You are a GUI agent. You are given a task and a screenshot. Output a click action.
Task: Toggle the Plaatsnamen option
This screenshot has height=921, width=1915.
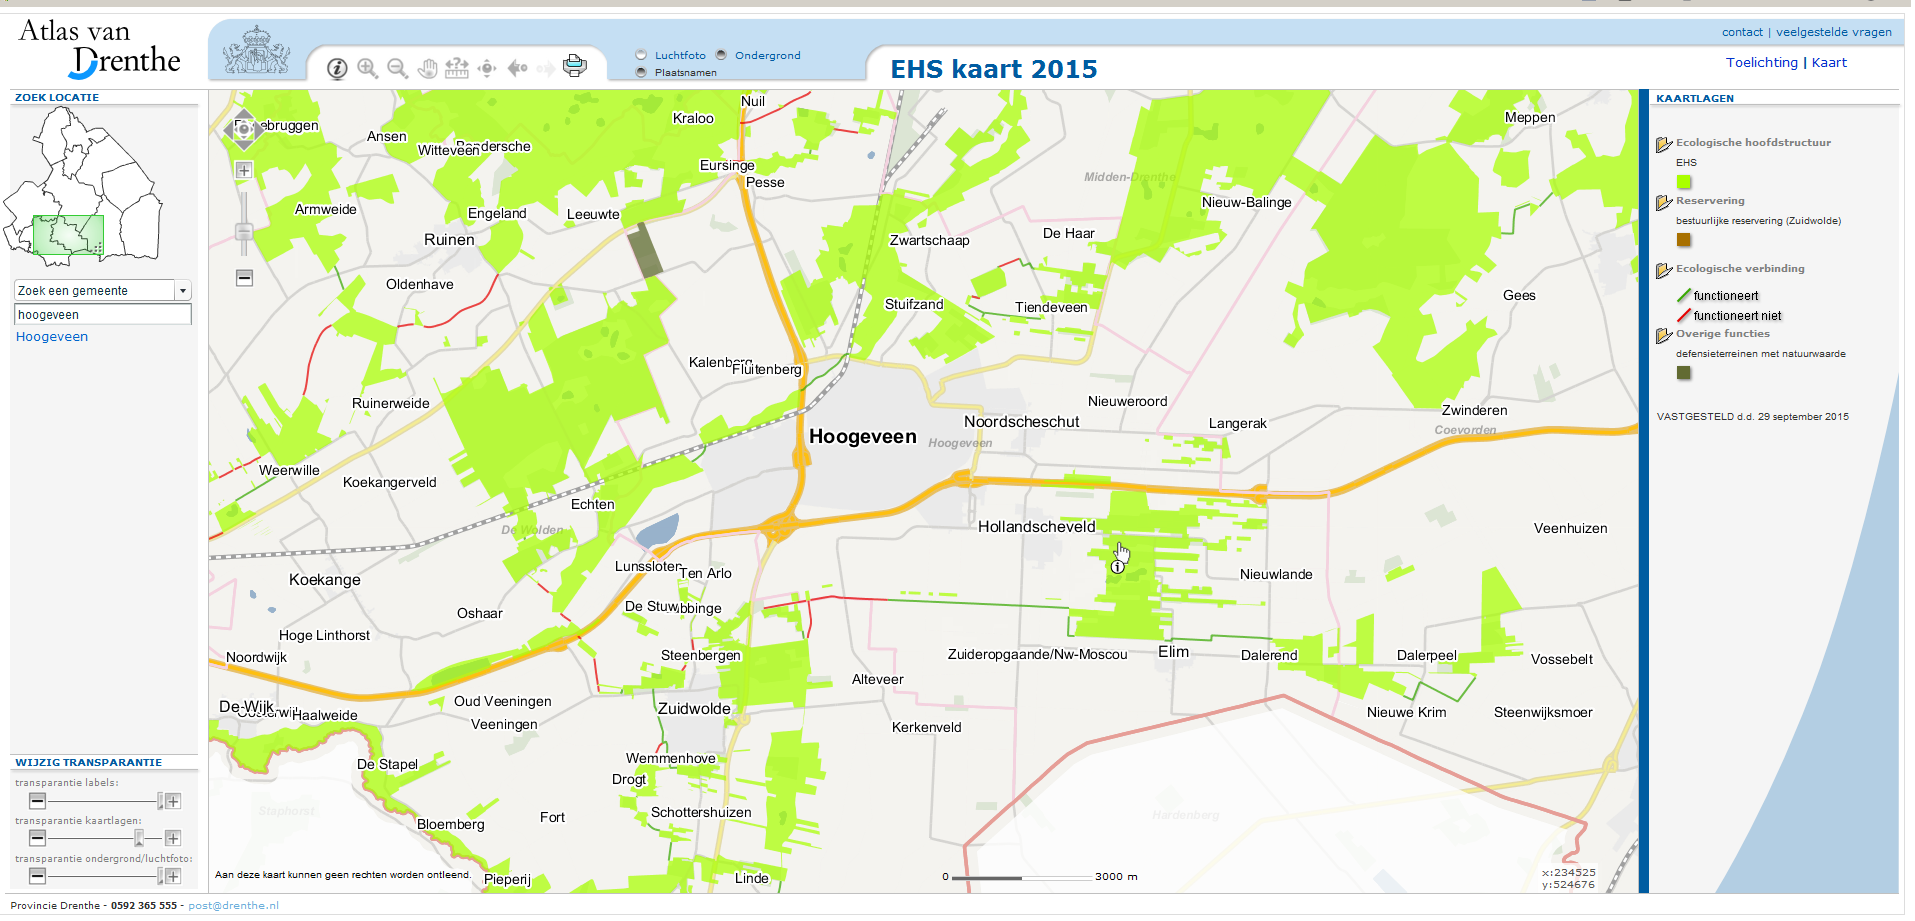(641, 72)
